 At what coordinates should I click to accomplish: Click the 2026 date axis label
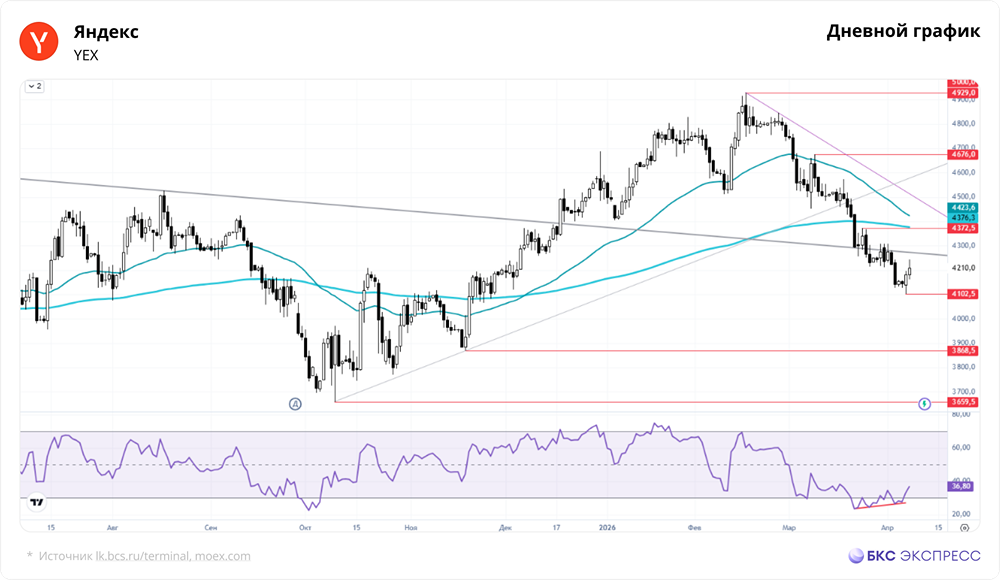click(607, 528)
